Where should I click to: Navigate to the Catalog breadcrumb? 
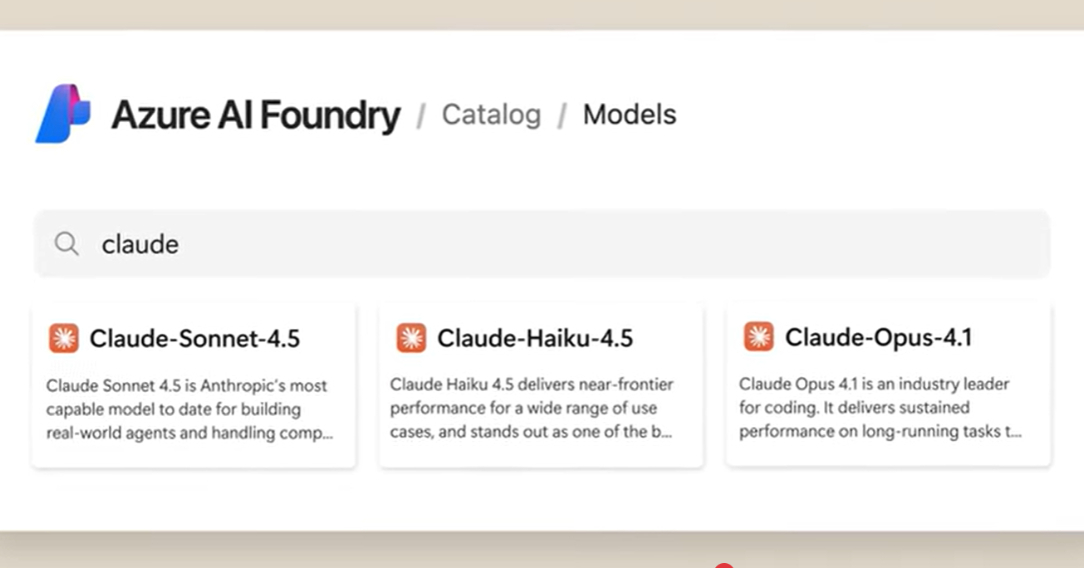pos(491,115)
